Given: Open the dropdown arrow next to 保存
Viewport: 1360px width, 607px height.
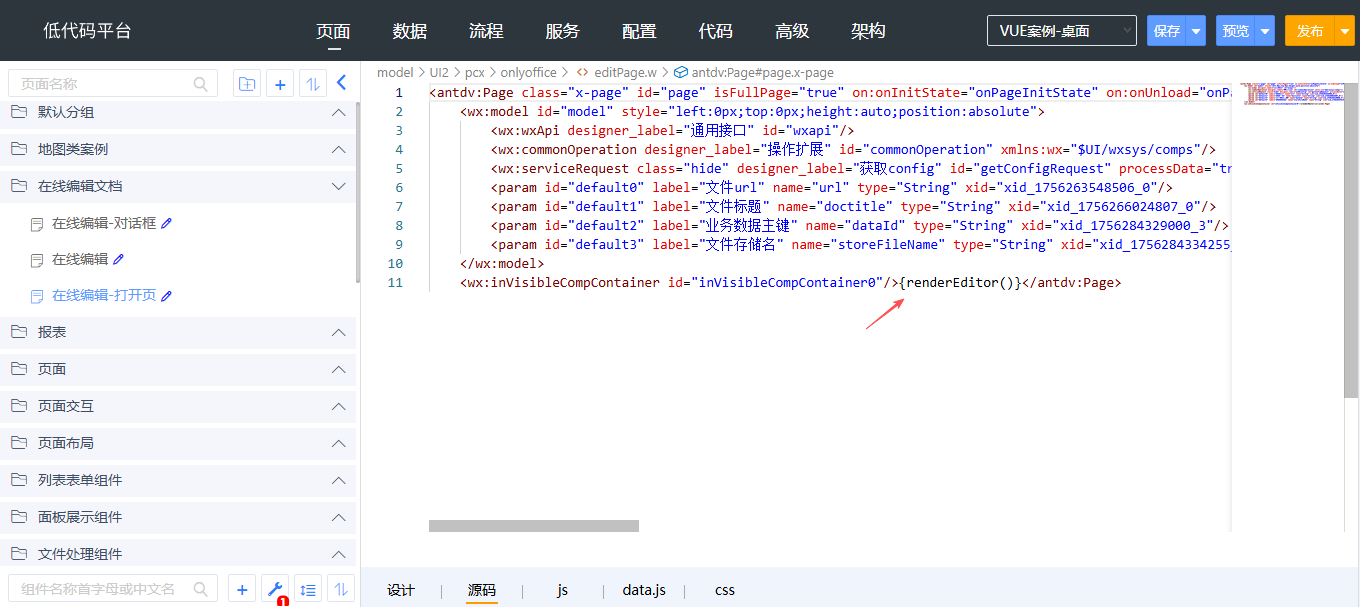Looking at the screenshot, I should point(1195,31).
